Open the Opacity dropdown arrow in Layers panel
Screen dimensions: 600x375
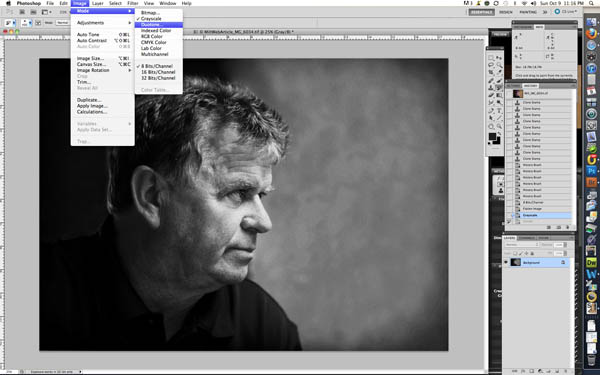[565, 245]
